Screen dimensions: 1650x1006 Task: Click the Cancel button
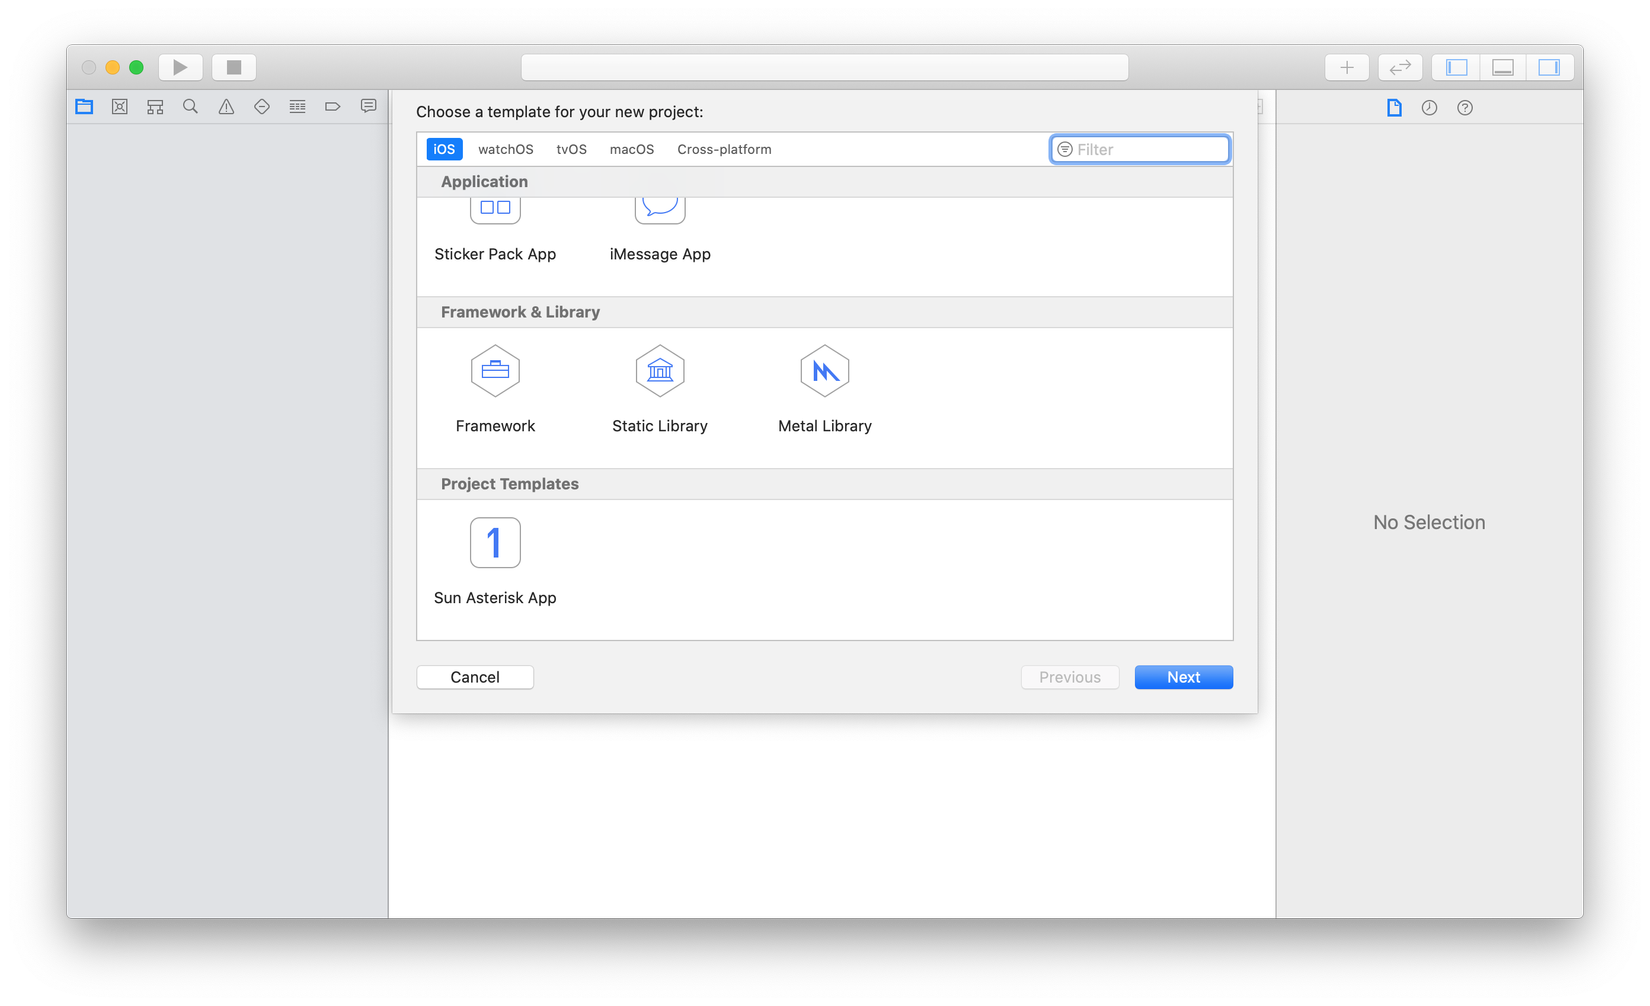point(475,677)
